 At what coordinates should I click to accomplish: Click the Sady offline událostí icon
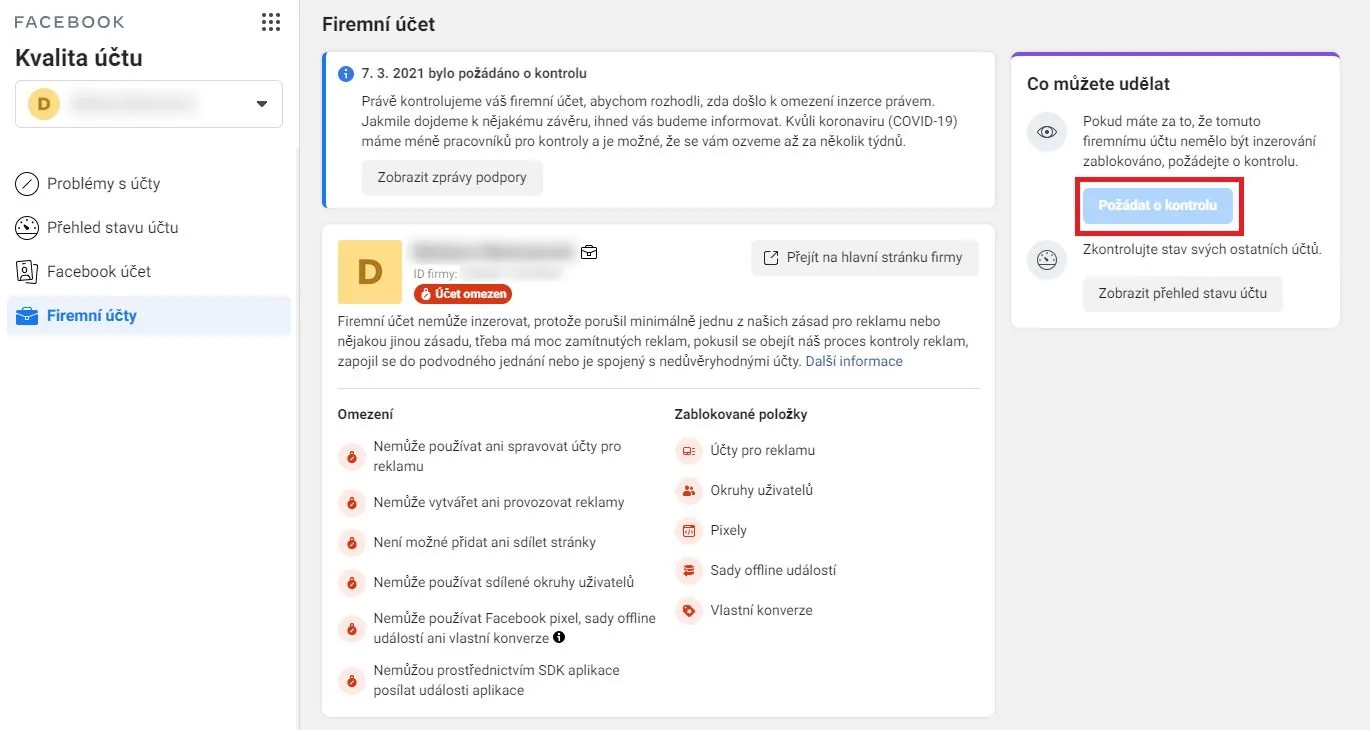coord(688,571)
